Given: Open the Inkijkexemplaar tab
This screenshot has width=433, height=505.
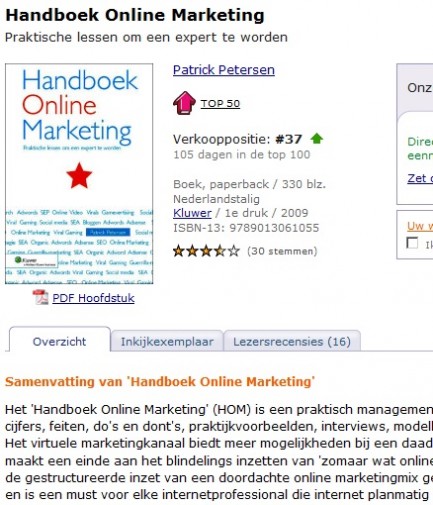Looking at the screenshot, I should 167,342.
